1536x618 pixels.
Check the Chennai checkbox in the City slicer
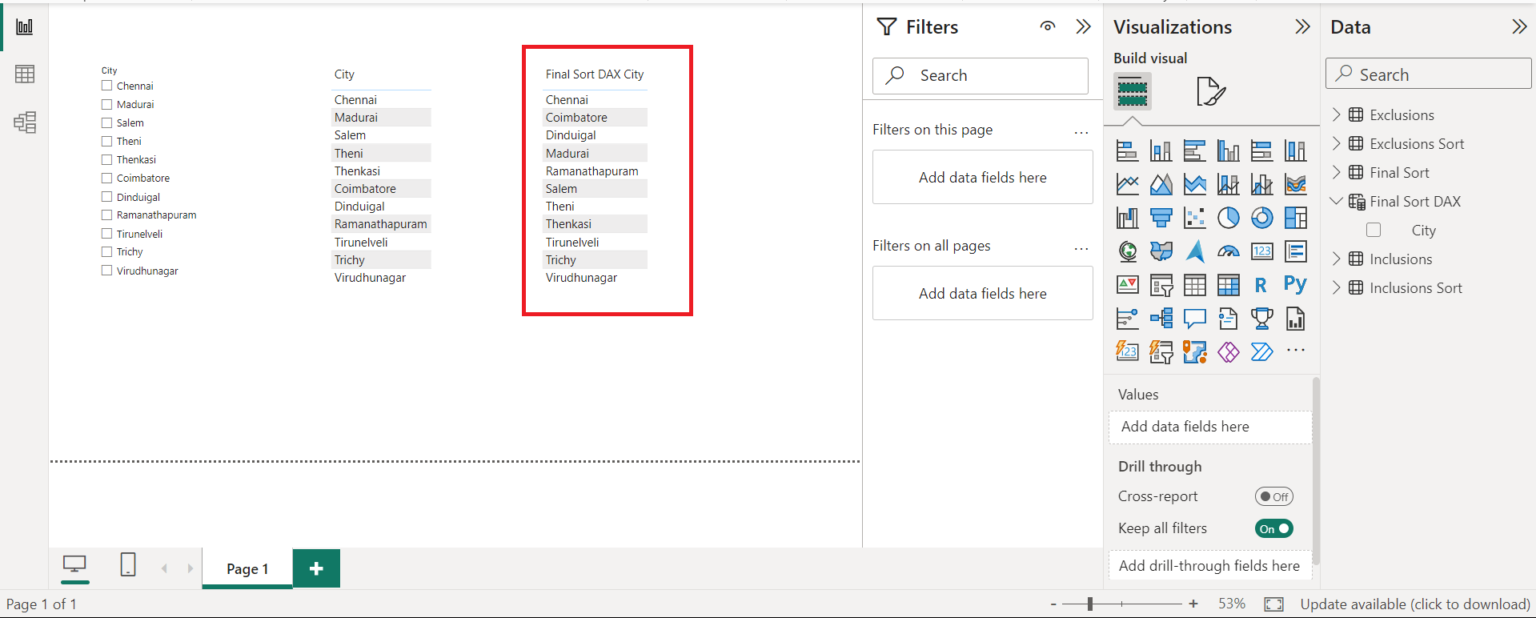pyautogui.click(x=106, y=85)
